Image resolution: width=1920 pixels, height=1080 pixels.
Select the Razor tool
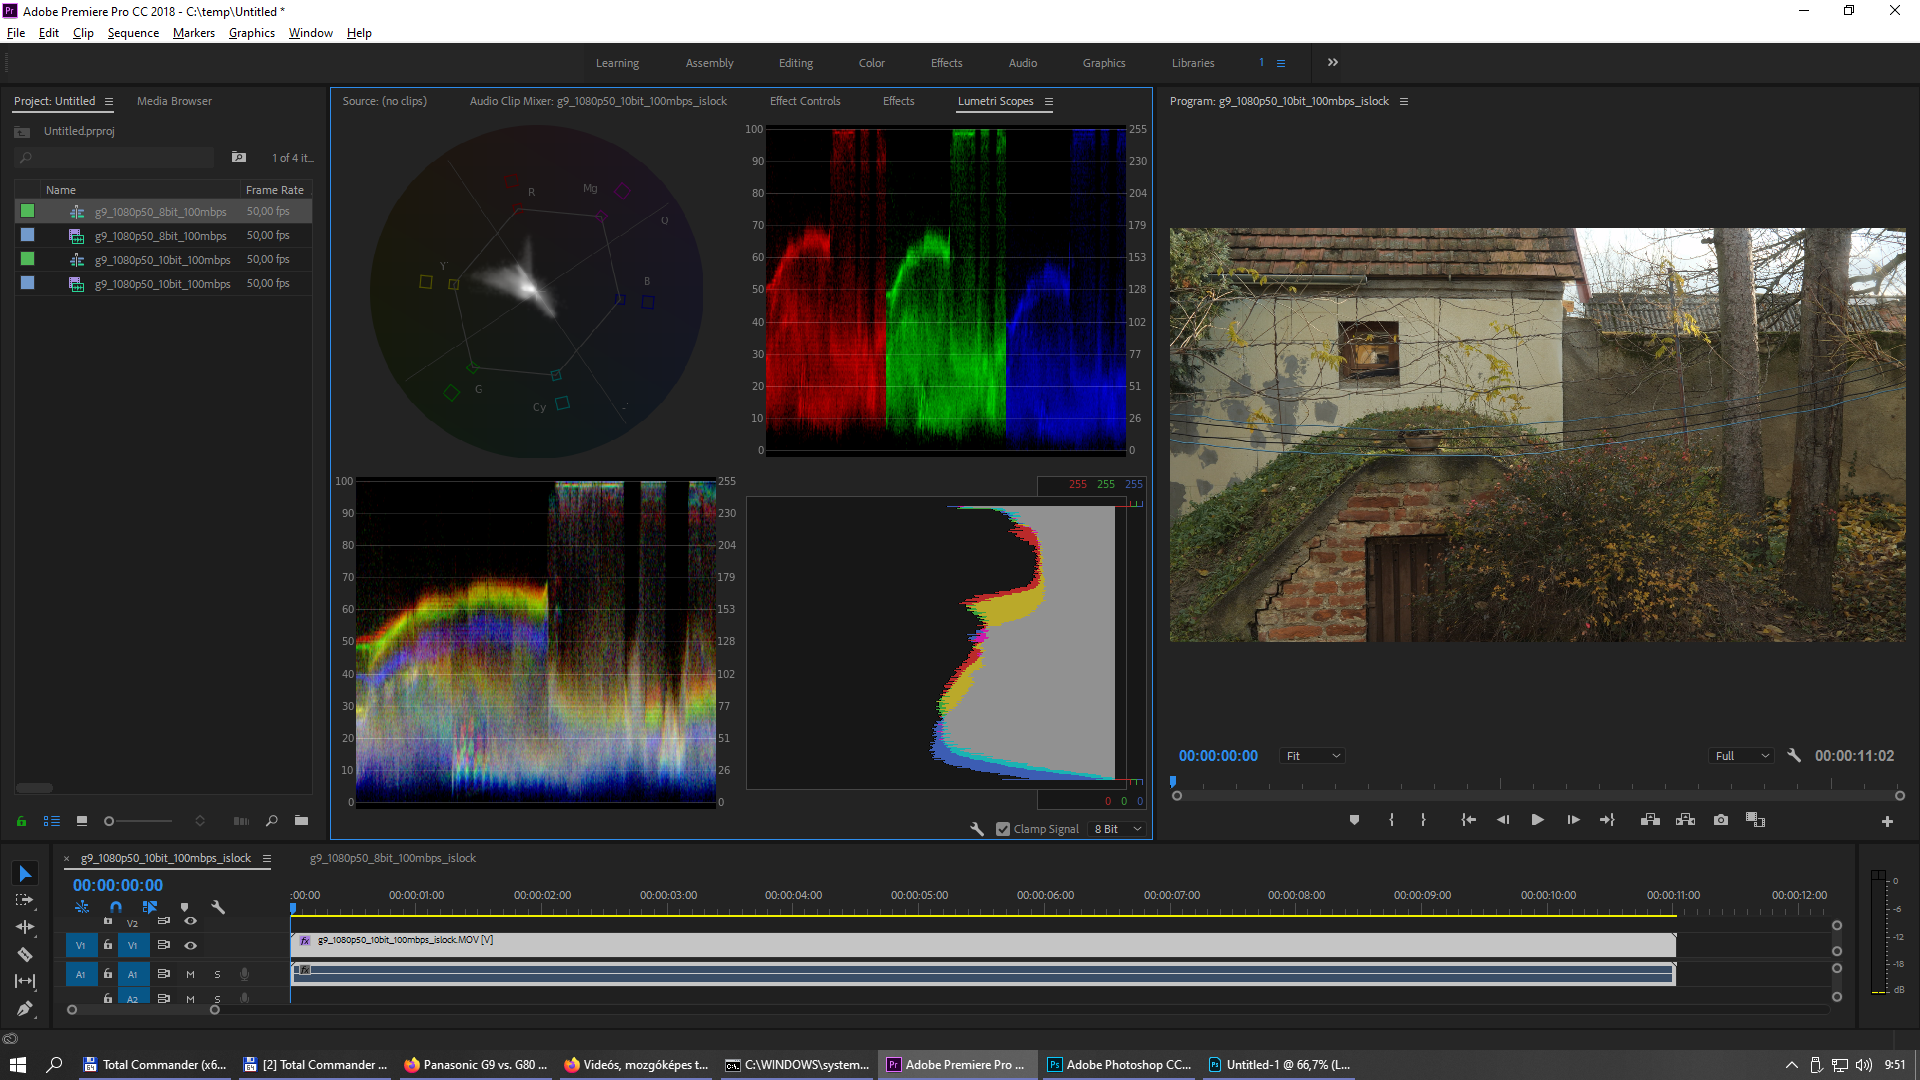[25, 954]
